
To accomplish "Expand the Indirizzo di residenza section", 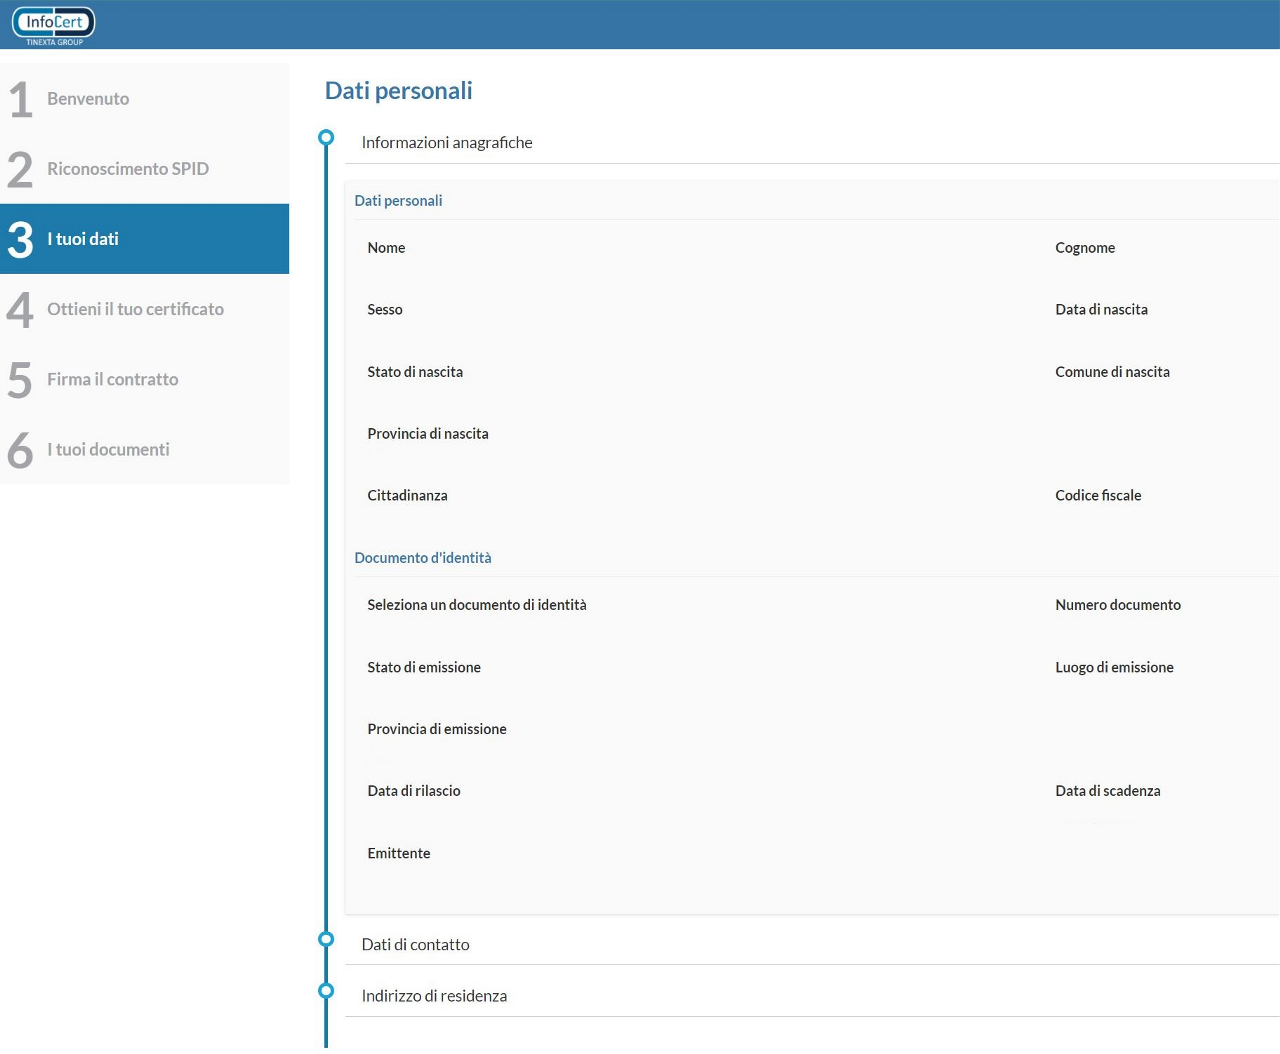I will [434, 996].
